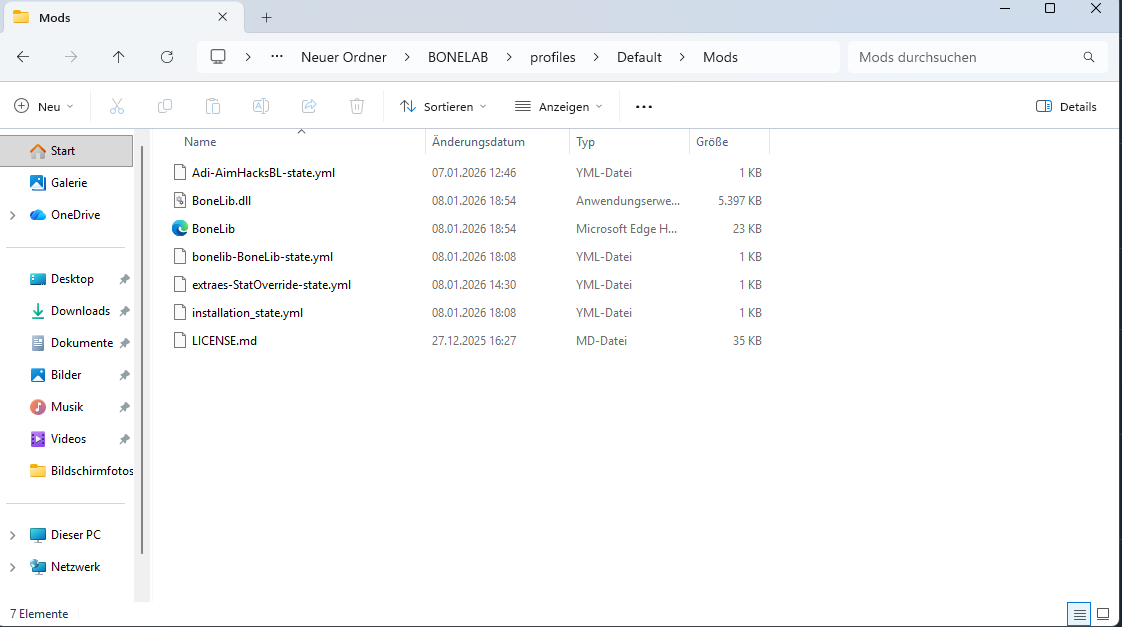Screen dimensions: 1122x627
Task: Open the Neu dropdown menu
Action: pos(44,107)
